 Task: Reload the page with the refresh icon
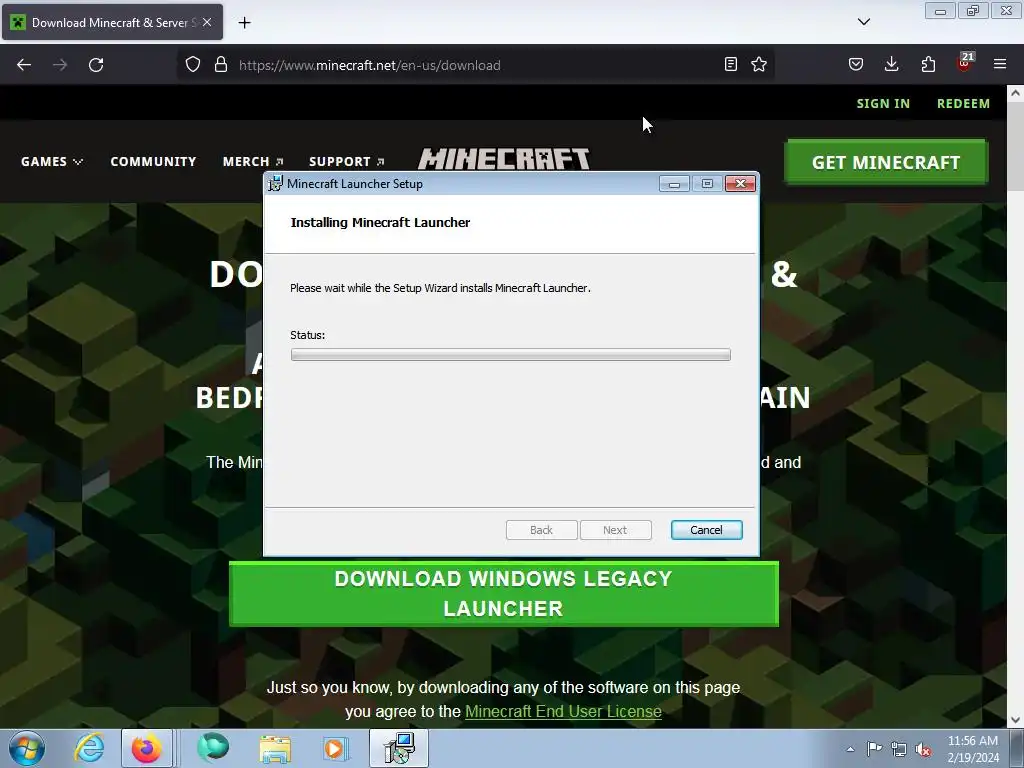96,65
